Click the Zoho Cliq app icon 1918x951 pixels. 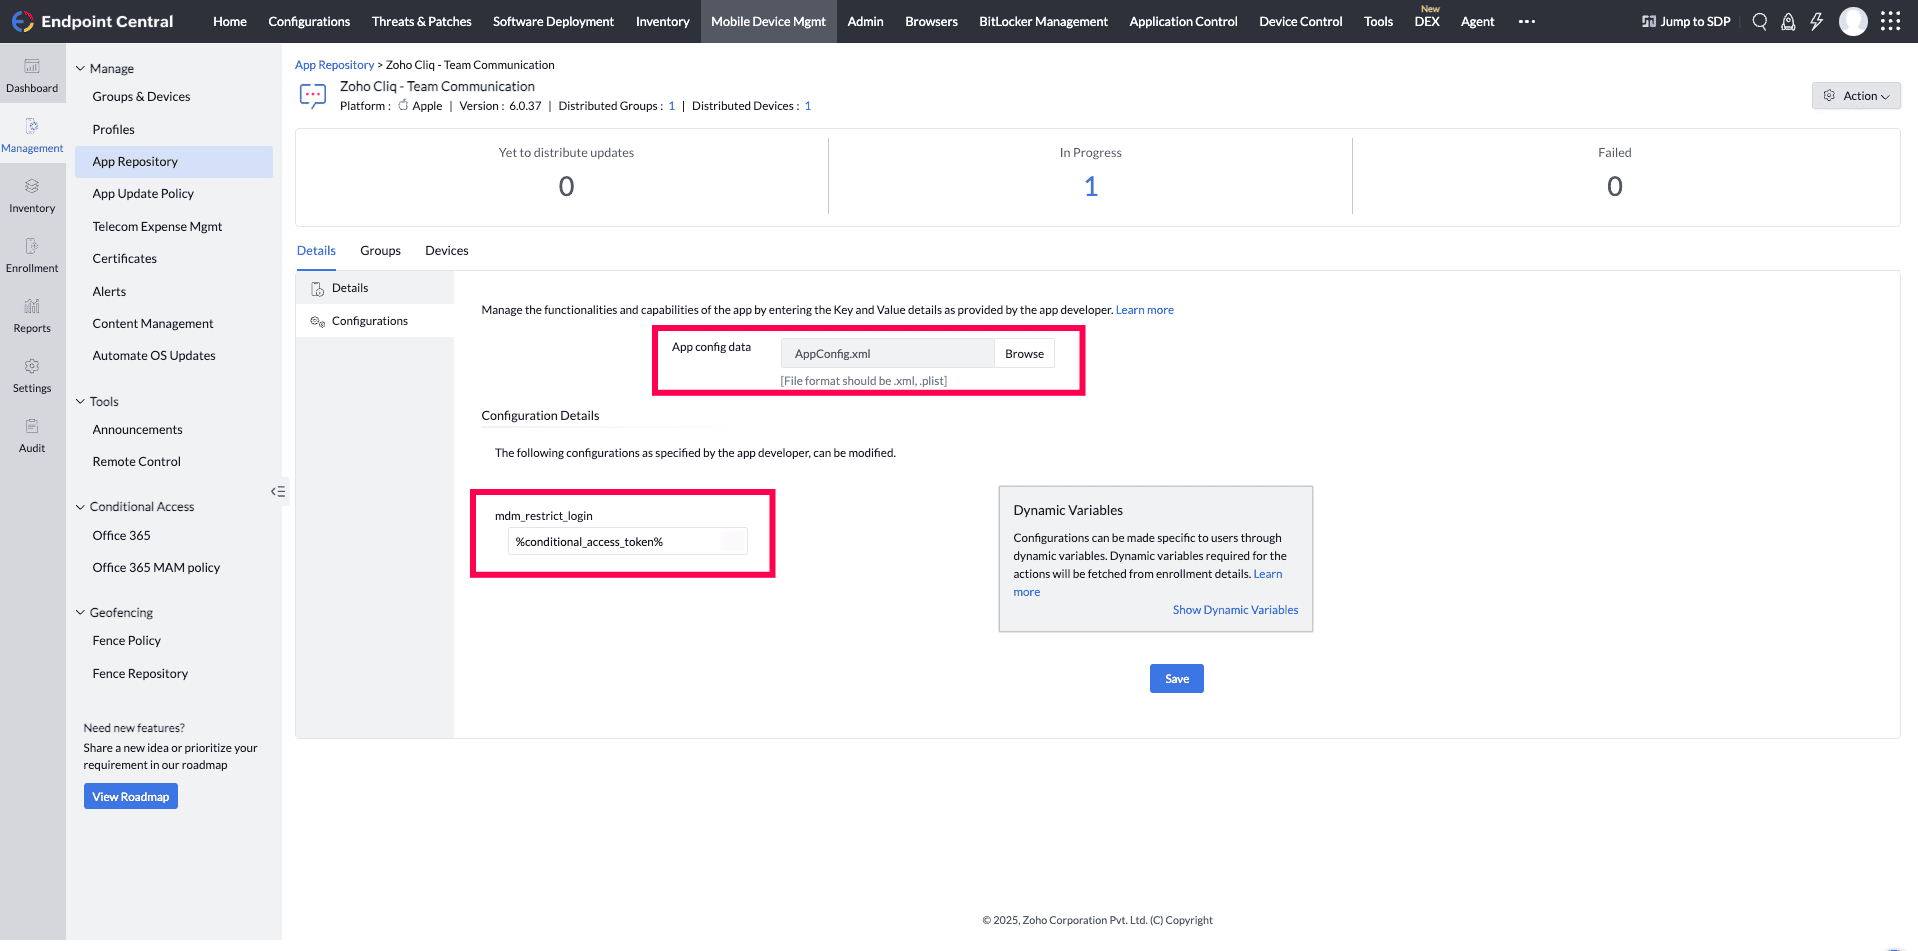[313, 96]
